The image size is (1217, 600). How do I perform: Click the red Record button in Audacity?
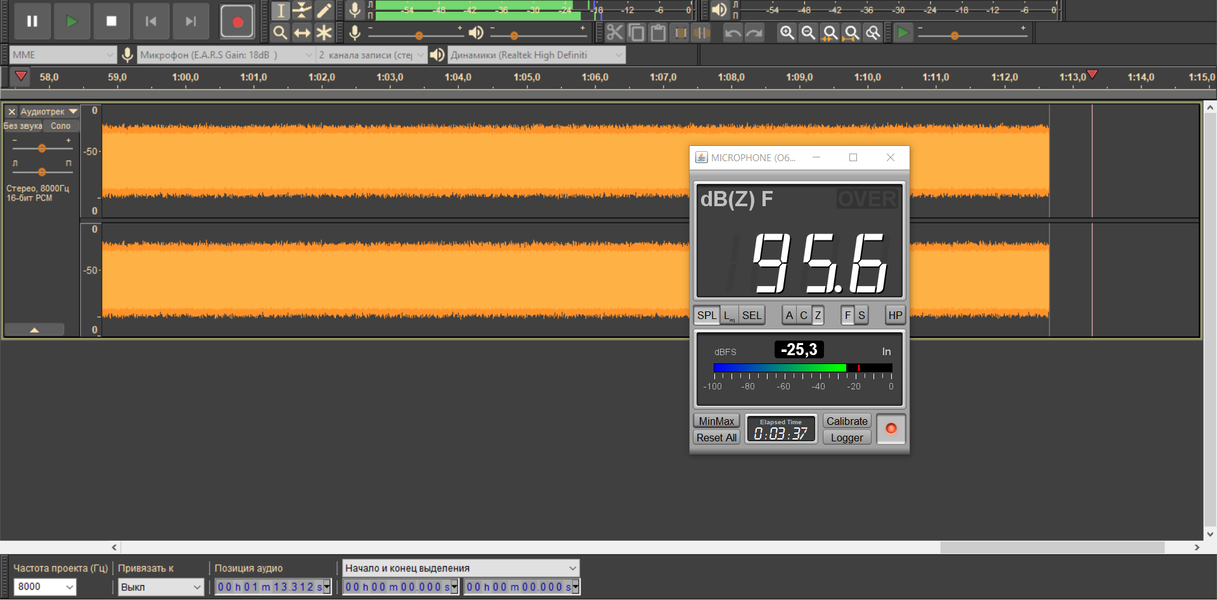237,21
